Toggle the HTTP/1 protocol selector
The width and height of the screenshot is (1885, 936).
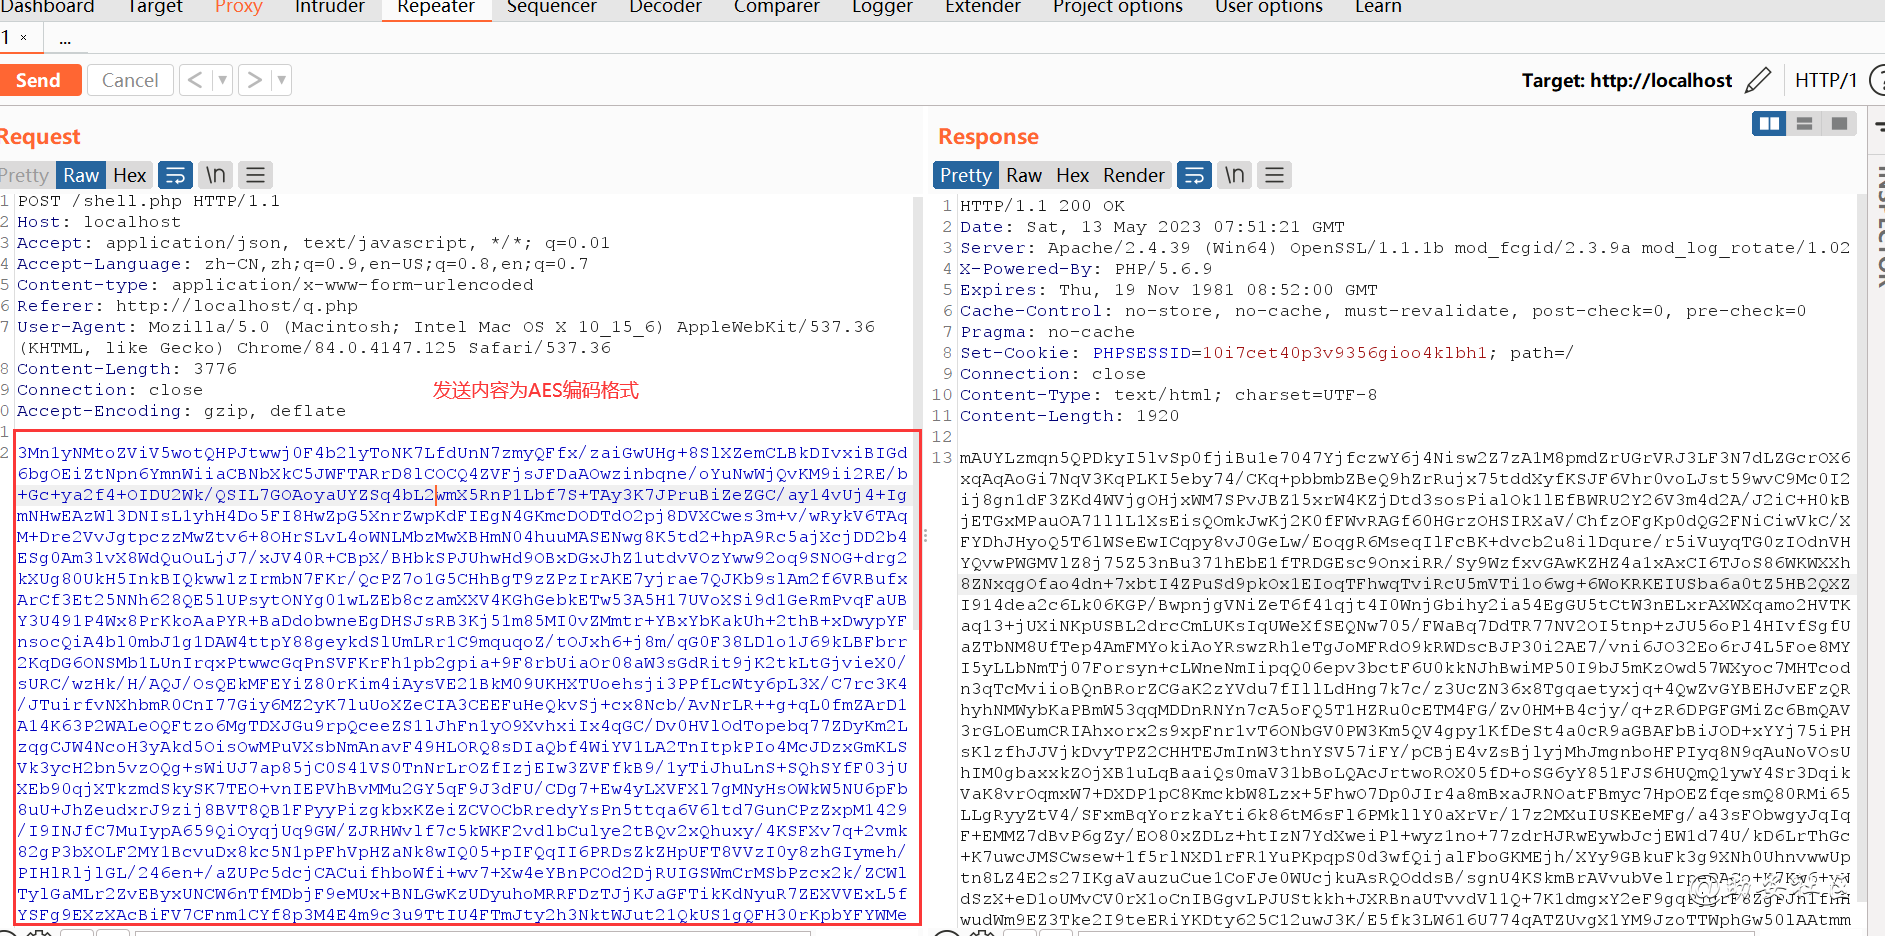click(1825, 80)
